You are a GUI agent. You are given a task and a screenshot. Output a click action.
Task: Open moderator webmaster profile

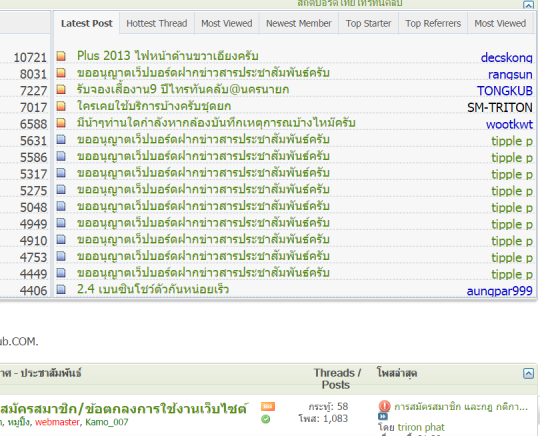pos(57,422)
